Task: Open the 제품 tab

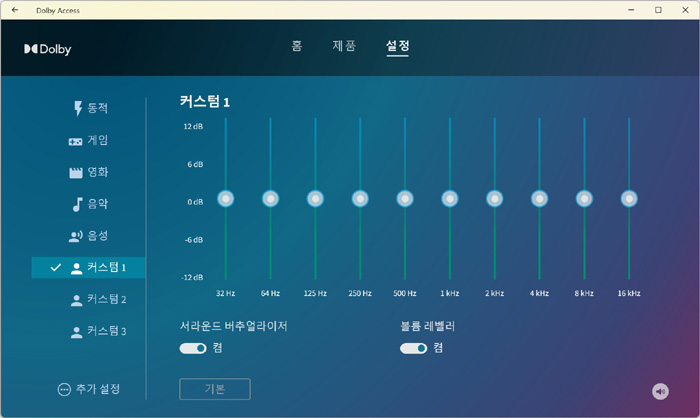Action: tap(344, 46)
